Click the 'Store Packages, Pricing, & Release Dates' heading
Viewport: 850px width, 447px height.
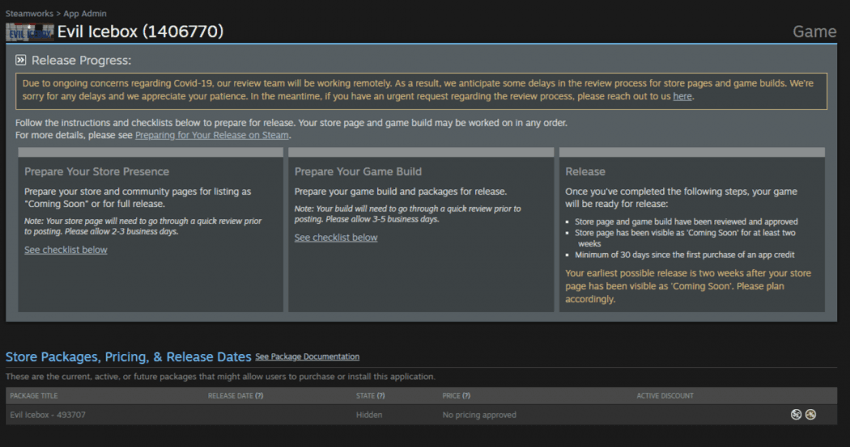tap(128, 357)
